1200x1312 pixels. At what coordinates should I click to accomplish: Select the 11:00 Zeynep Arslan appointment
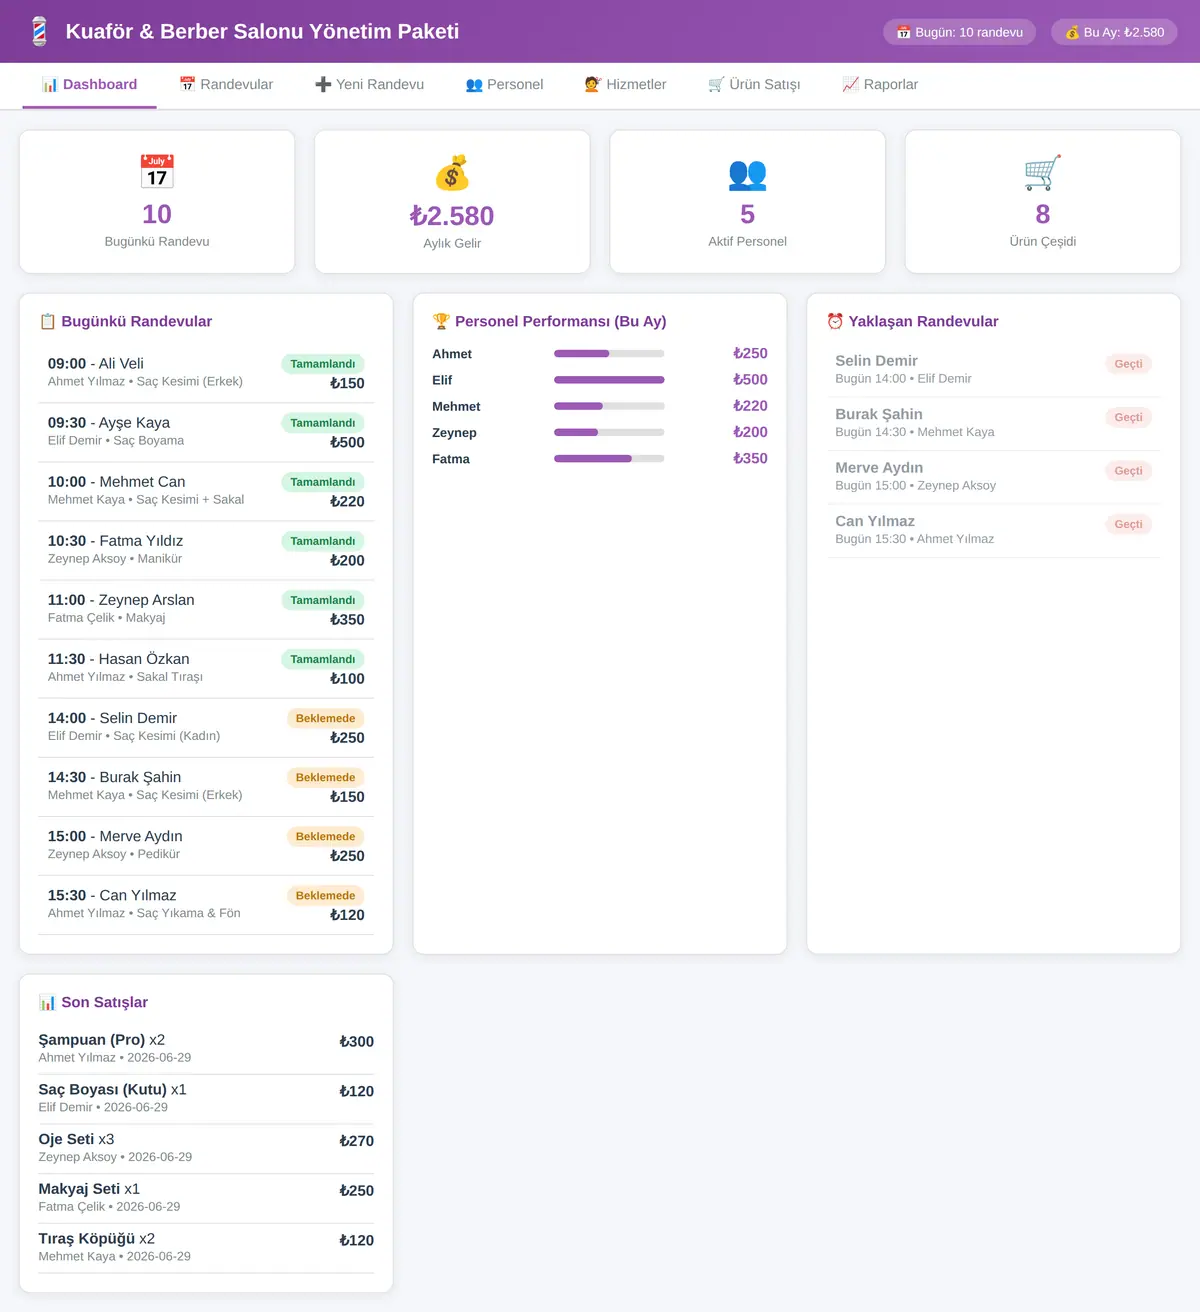[x=206, y=609]
